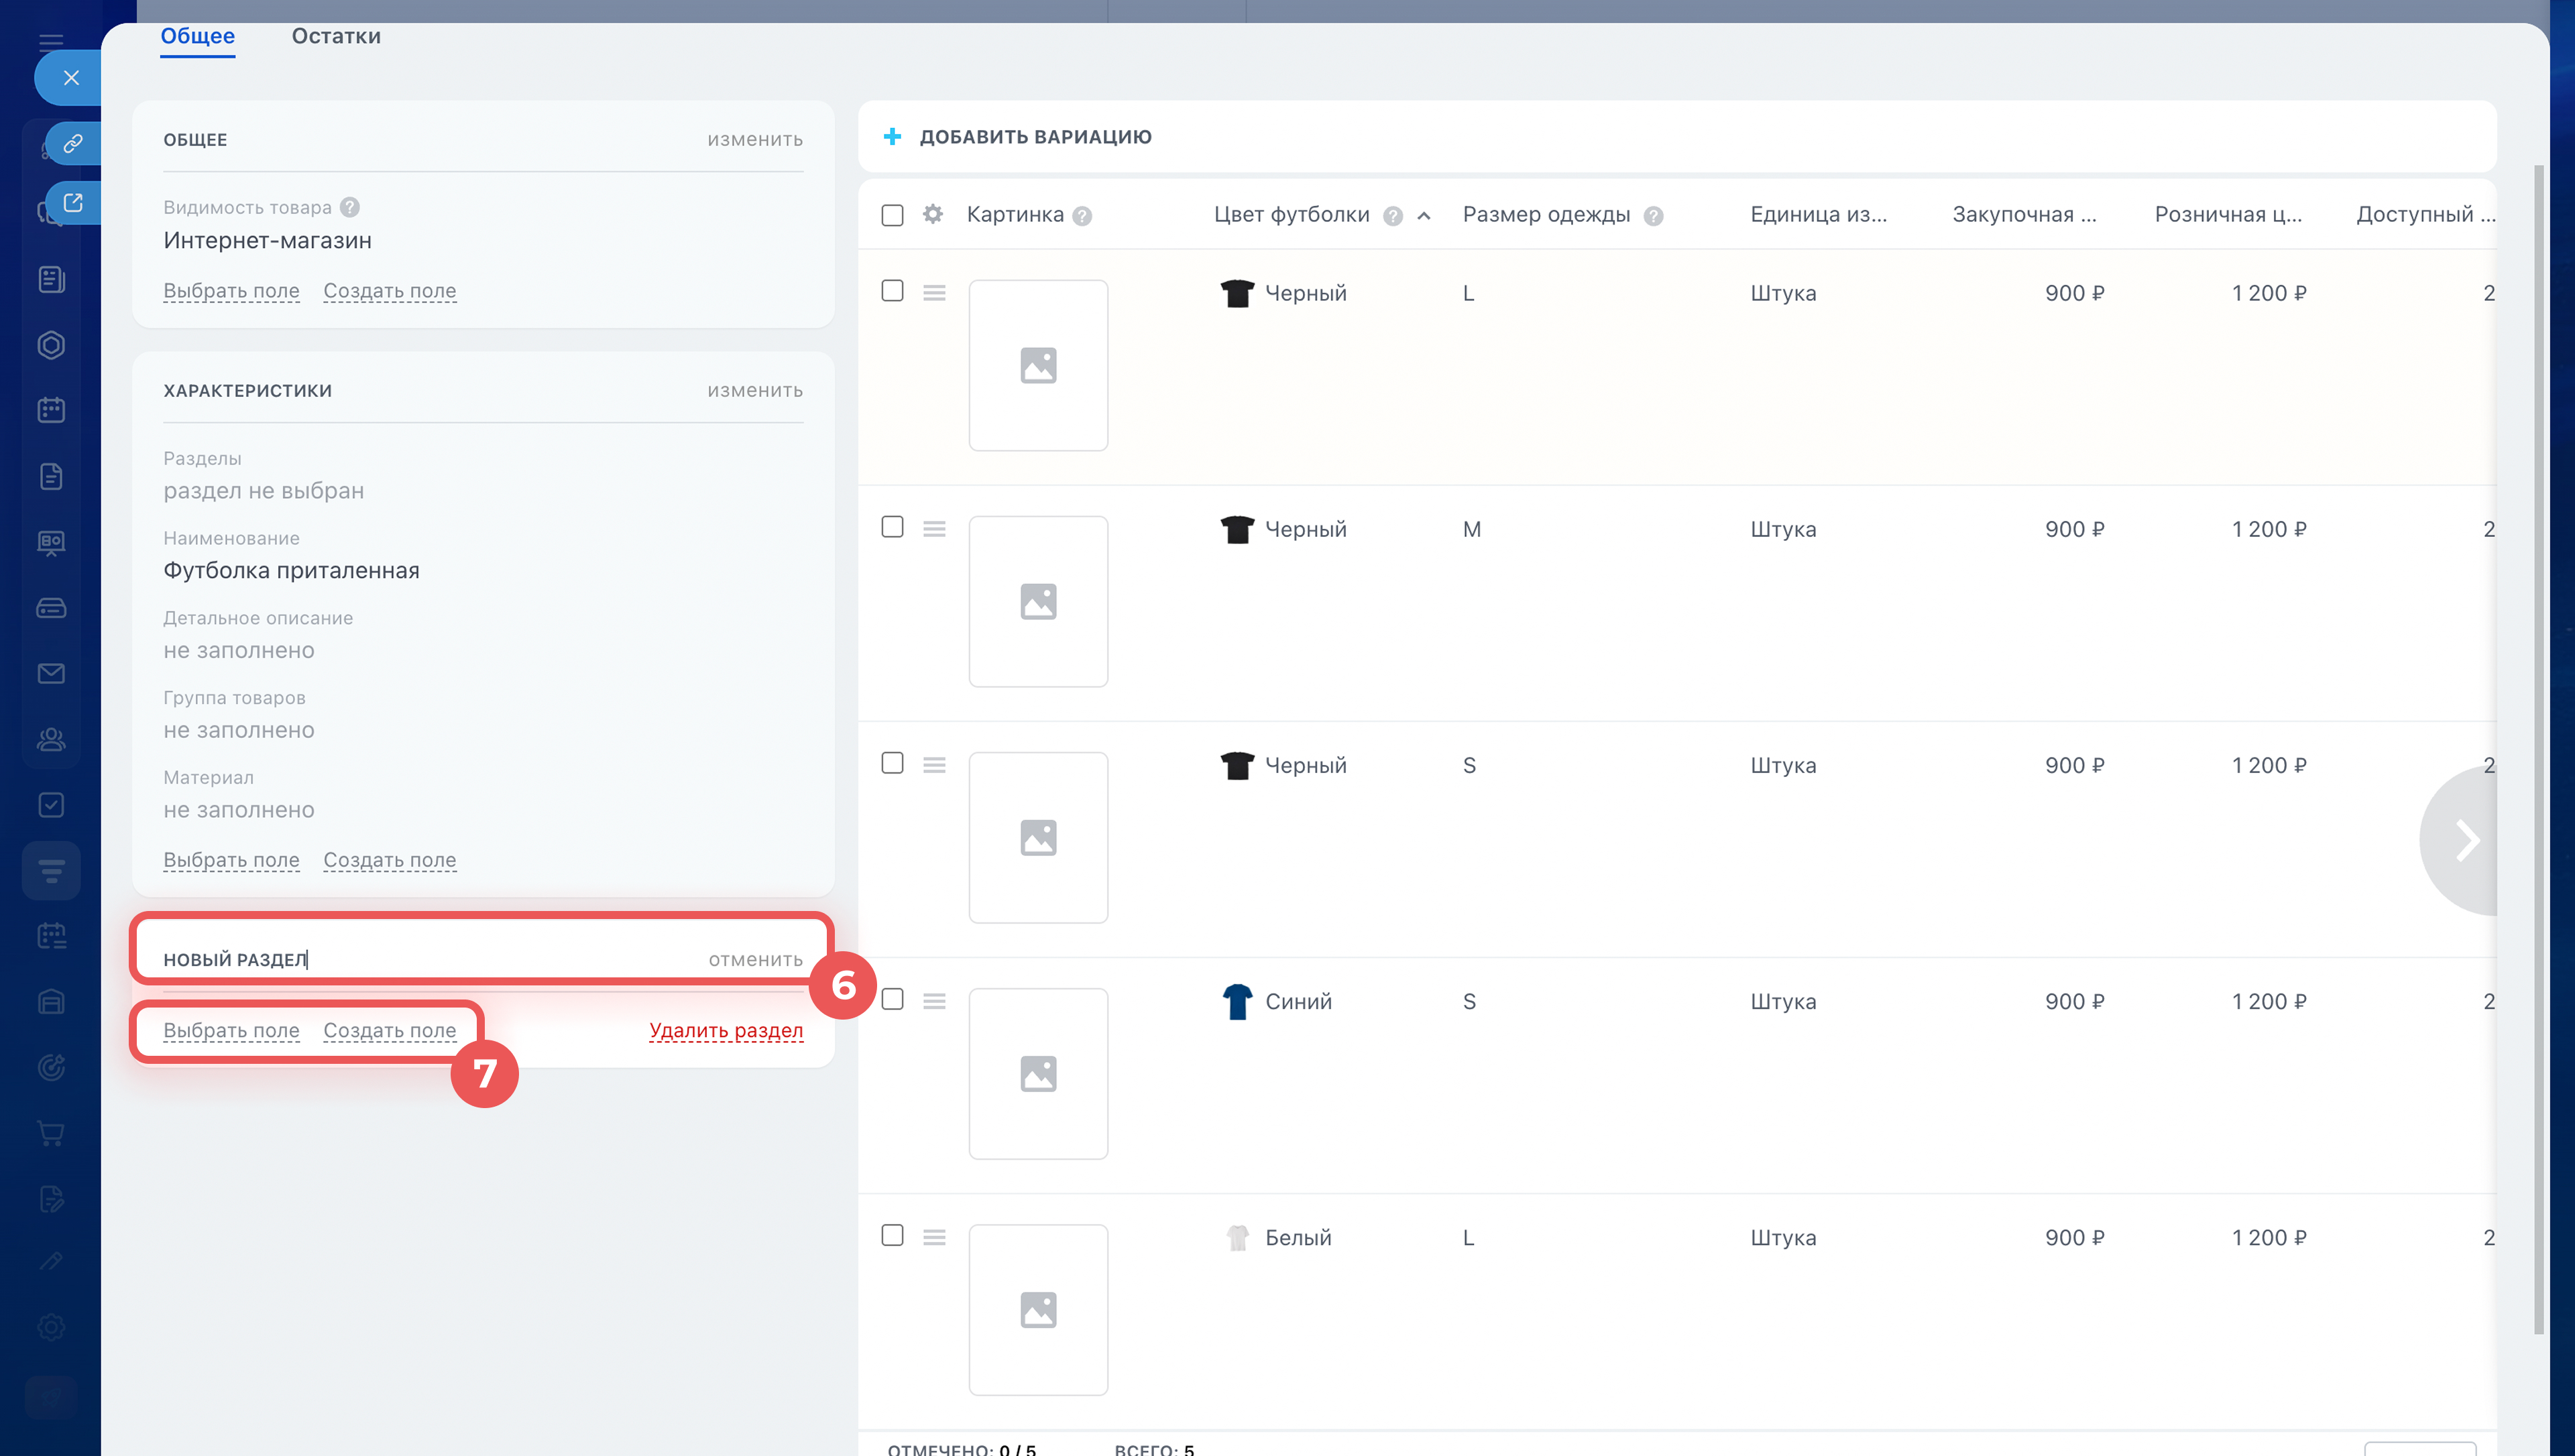Click the open in new window icon
The image size is (2575, 1456).
(72, 203)
